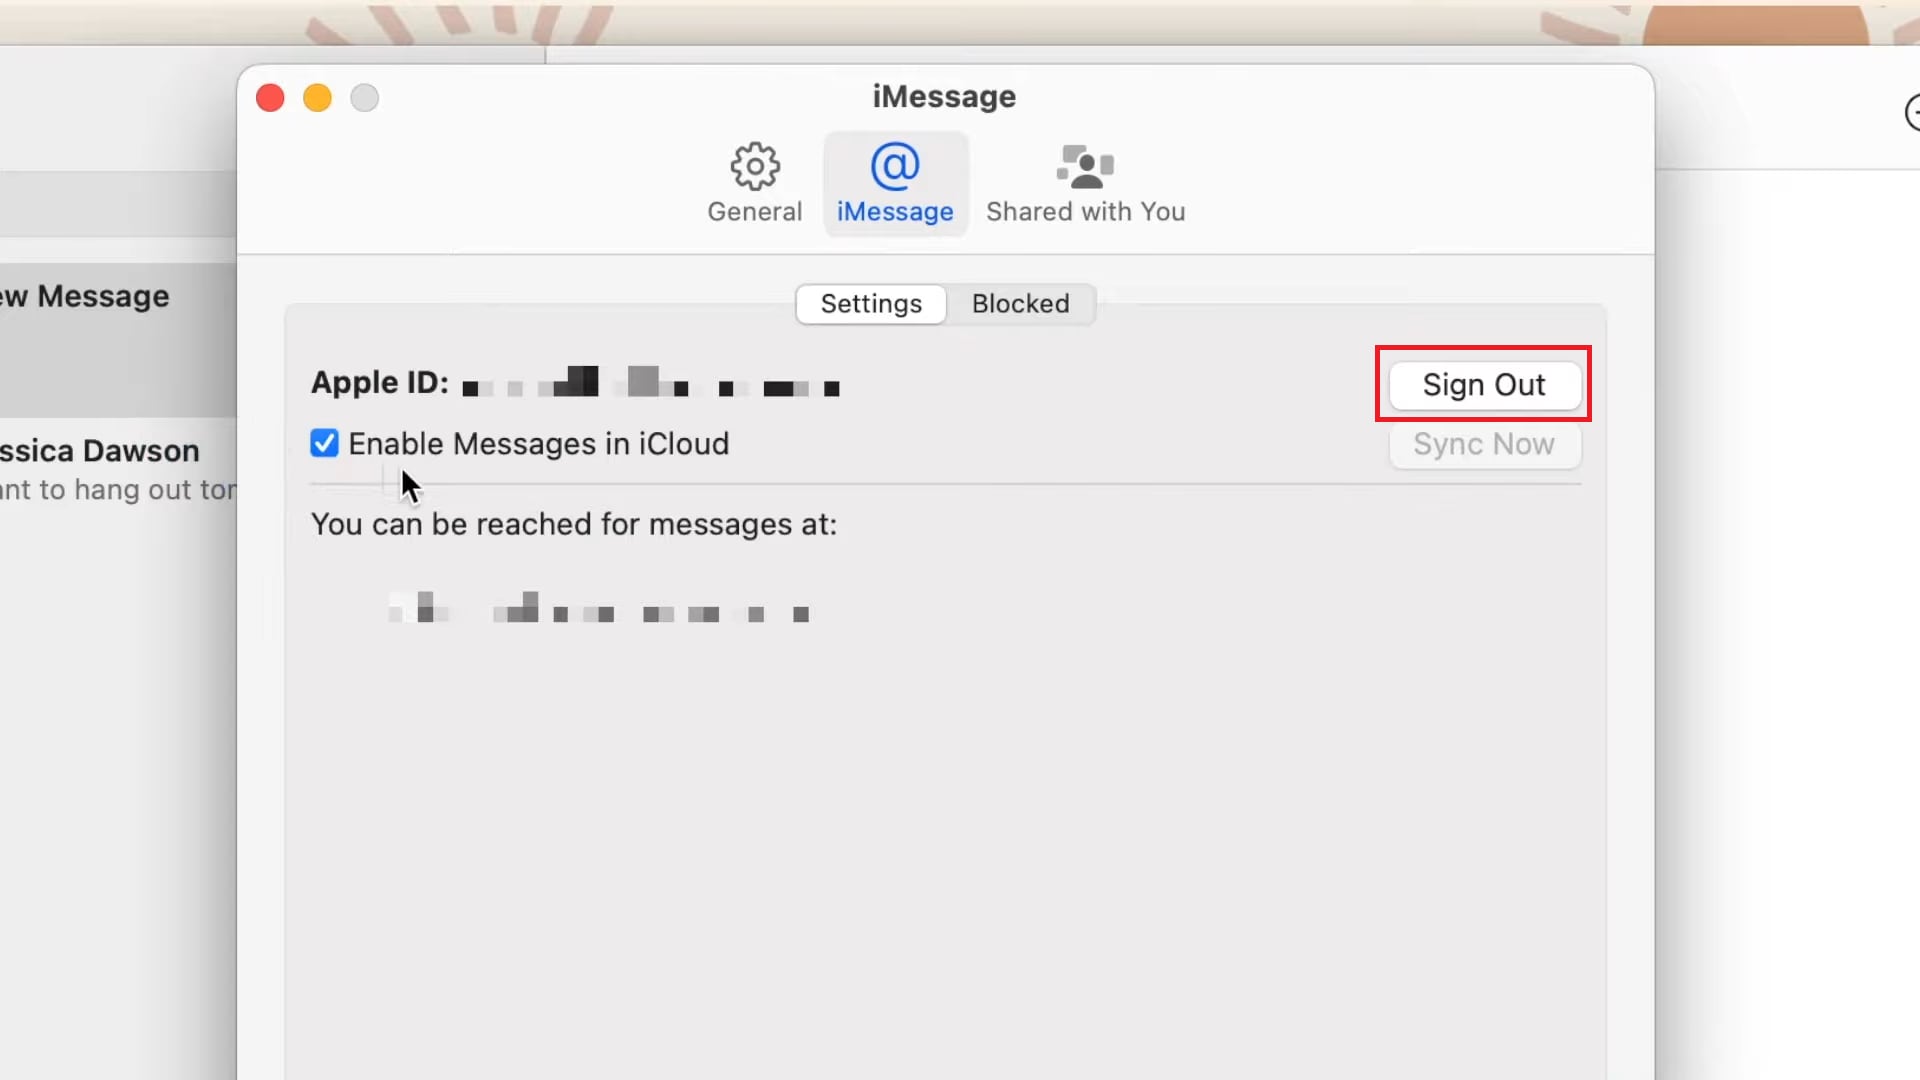Open the General preferences tab

tap(754, 184)
